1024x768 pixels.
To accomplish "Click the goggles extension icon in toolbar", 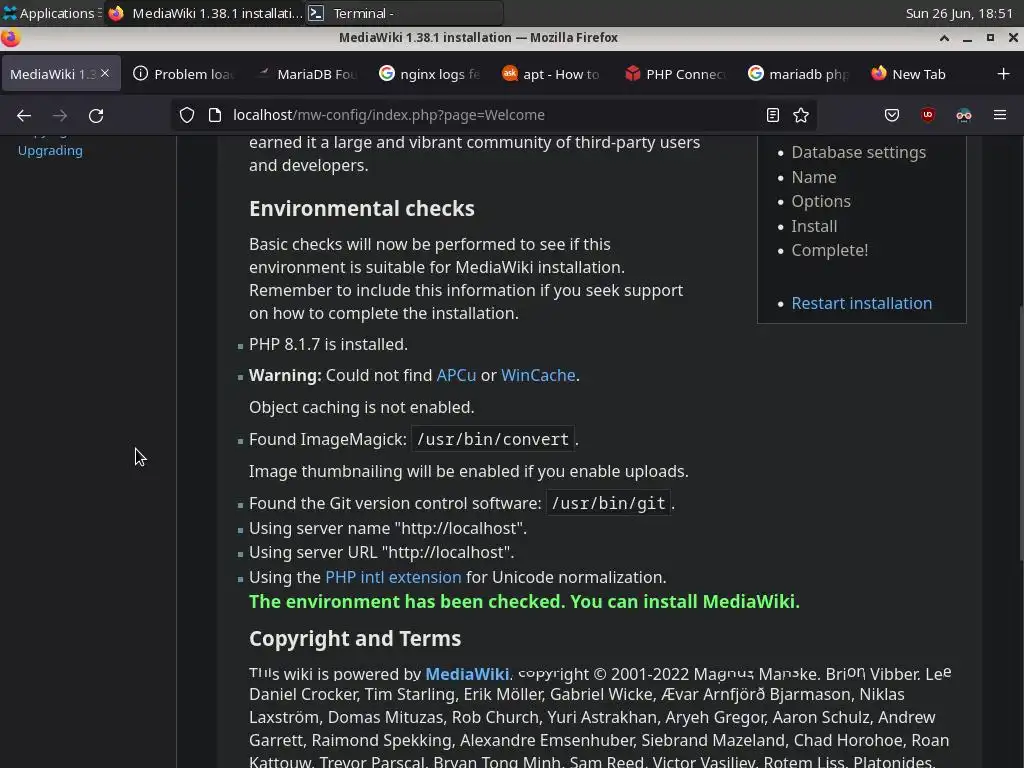I will (x=963, y=116).
